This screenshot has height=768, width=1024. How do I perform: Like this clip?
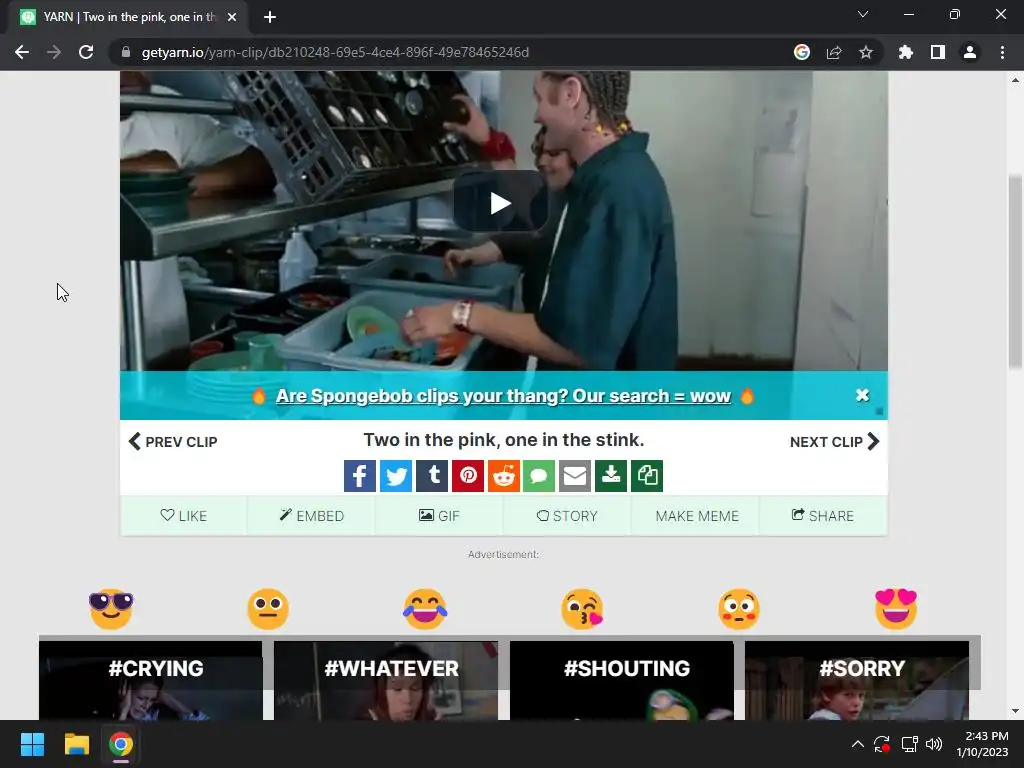184,516
